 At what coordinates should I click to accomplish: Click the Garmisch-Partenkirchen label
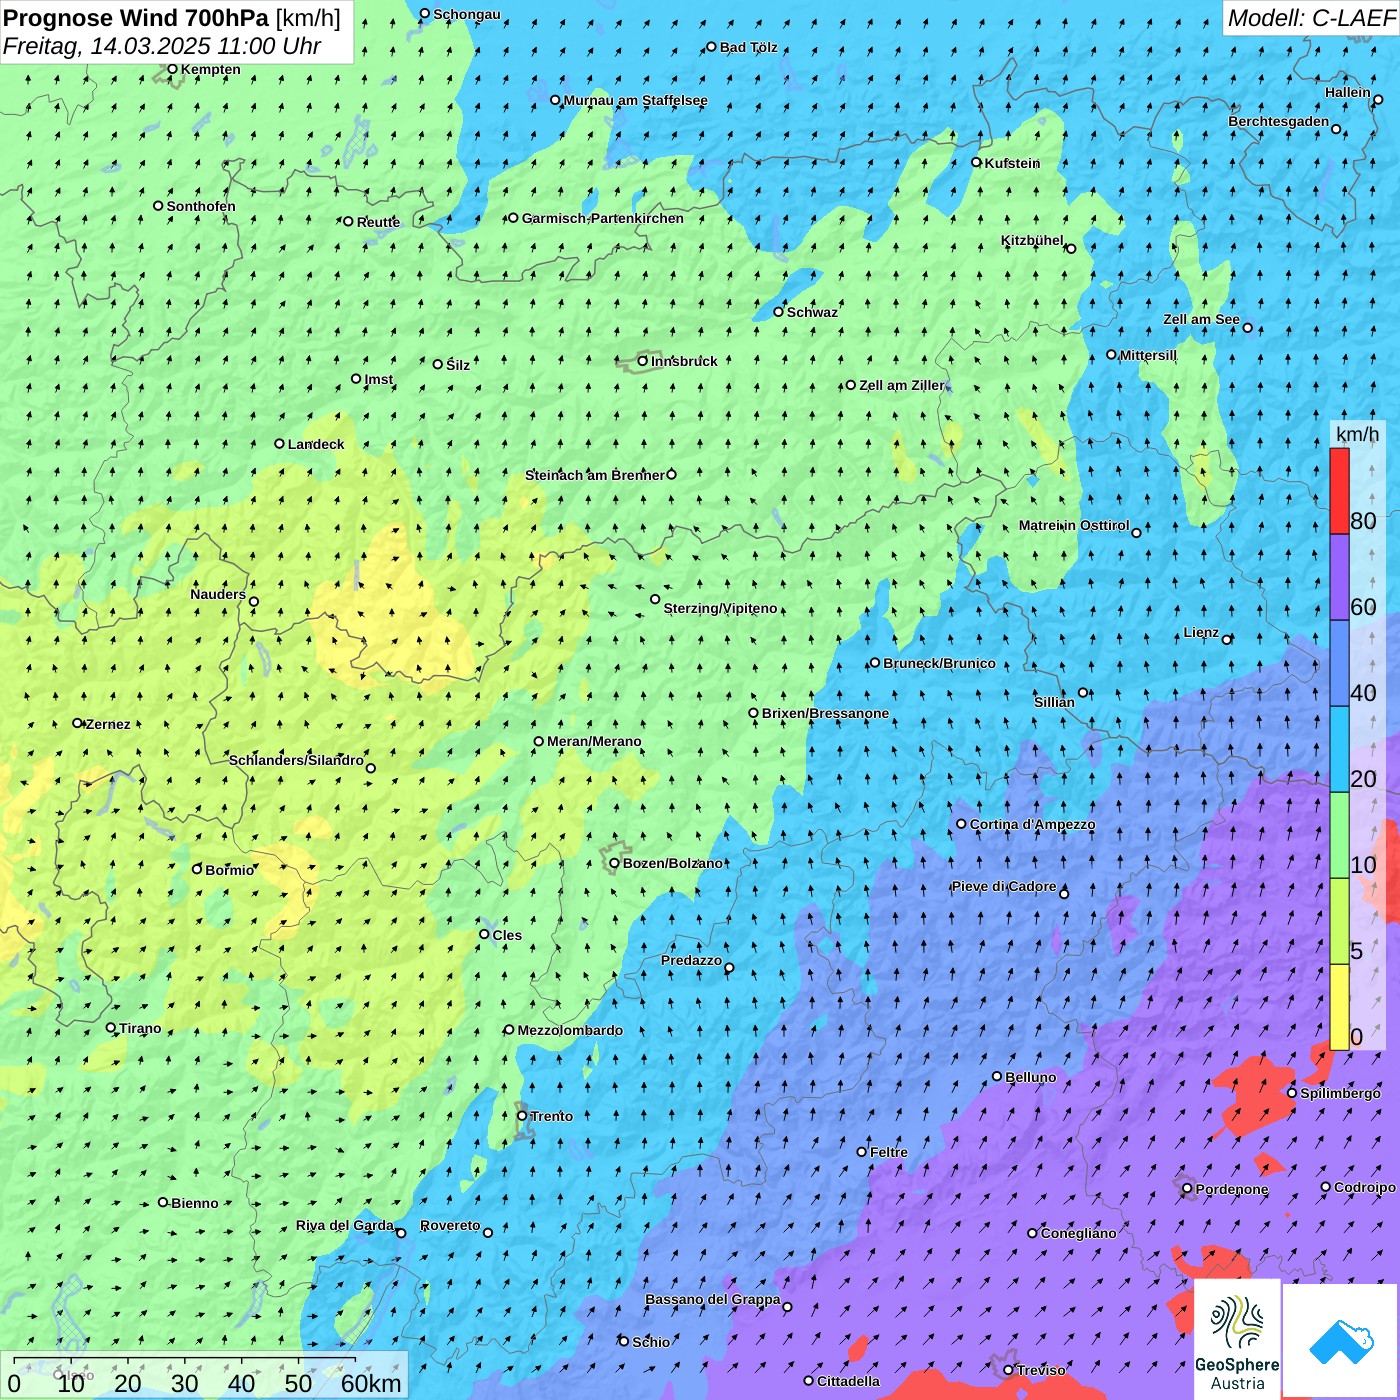click(603, 218)
